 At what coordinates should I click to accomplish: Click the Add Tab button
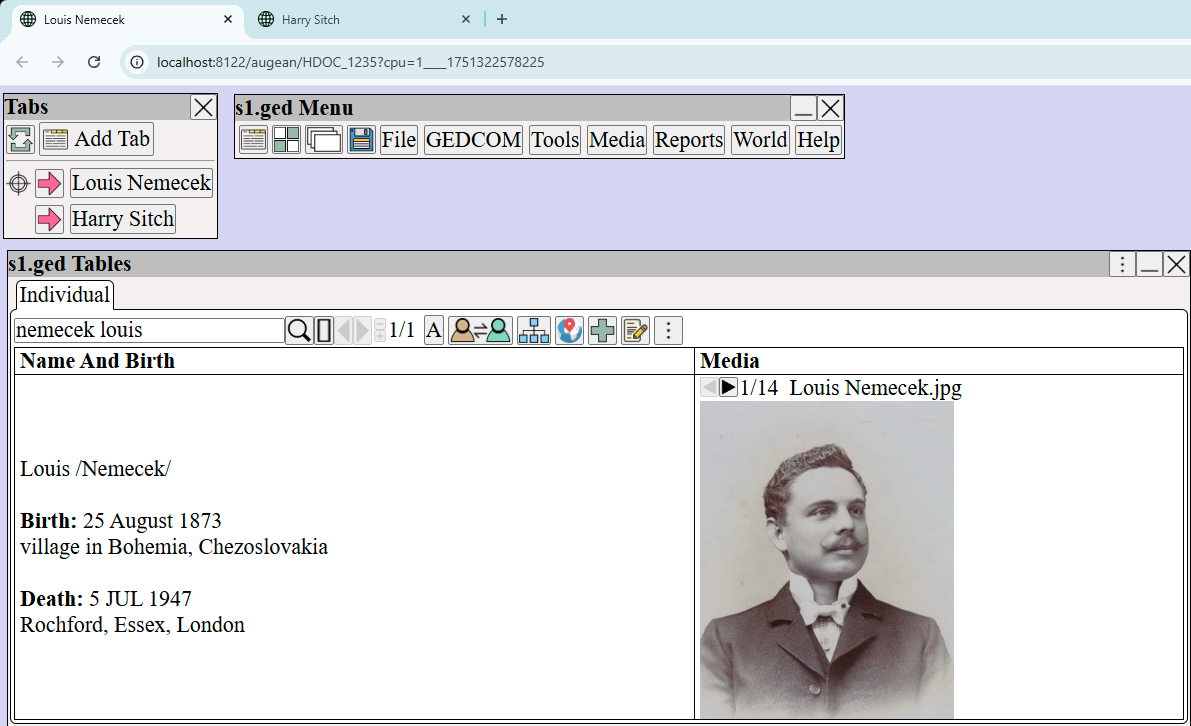tap(111, 139)
